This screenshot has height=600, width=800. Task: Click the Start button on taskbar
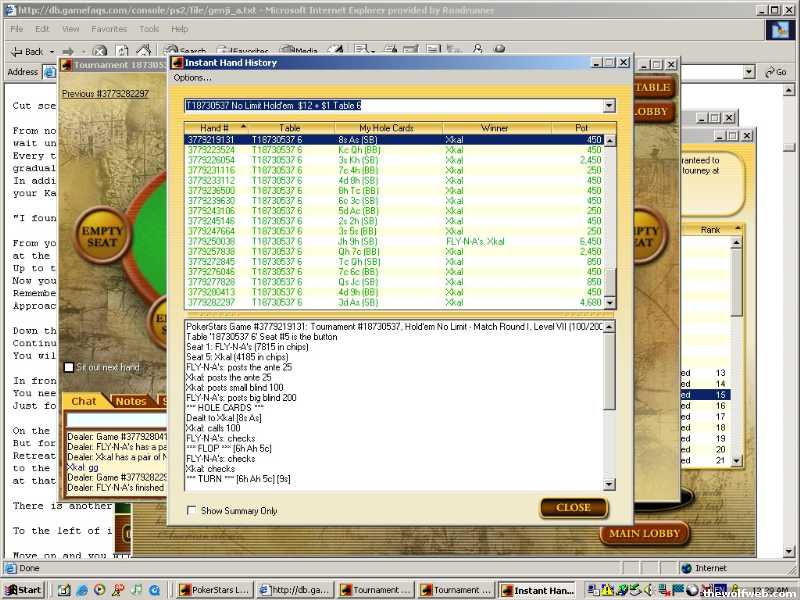click(23, 590)
